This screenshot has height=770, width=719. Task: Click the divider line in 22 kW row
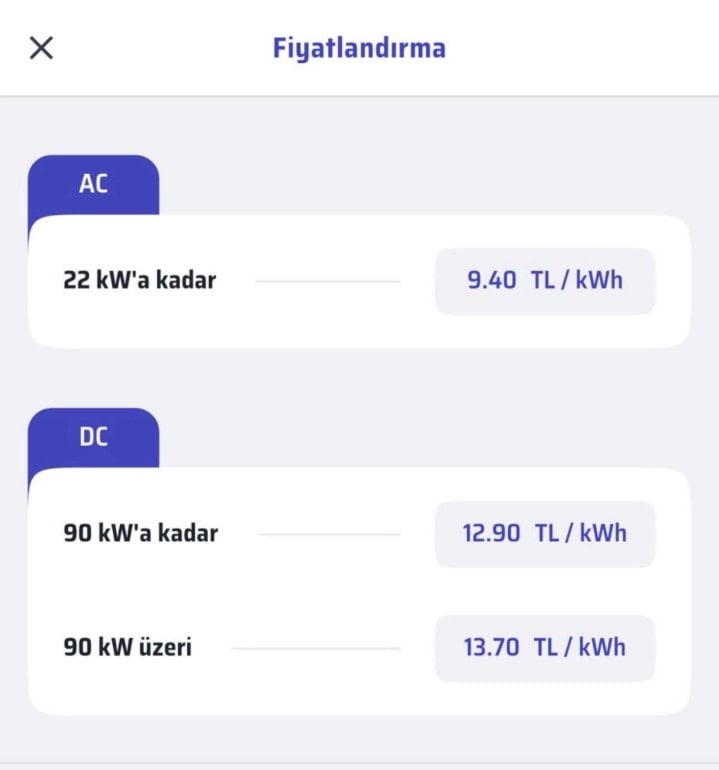328,281
